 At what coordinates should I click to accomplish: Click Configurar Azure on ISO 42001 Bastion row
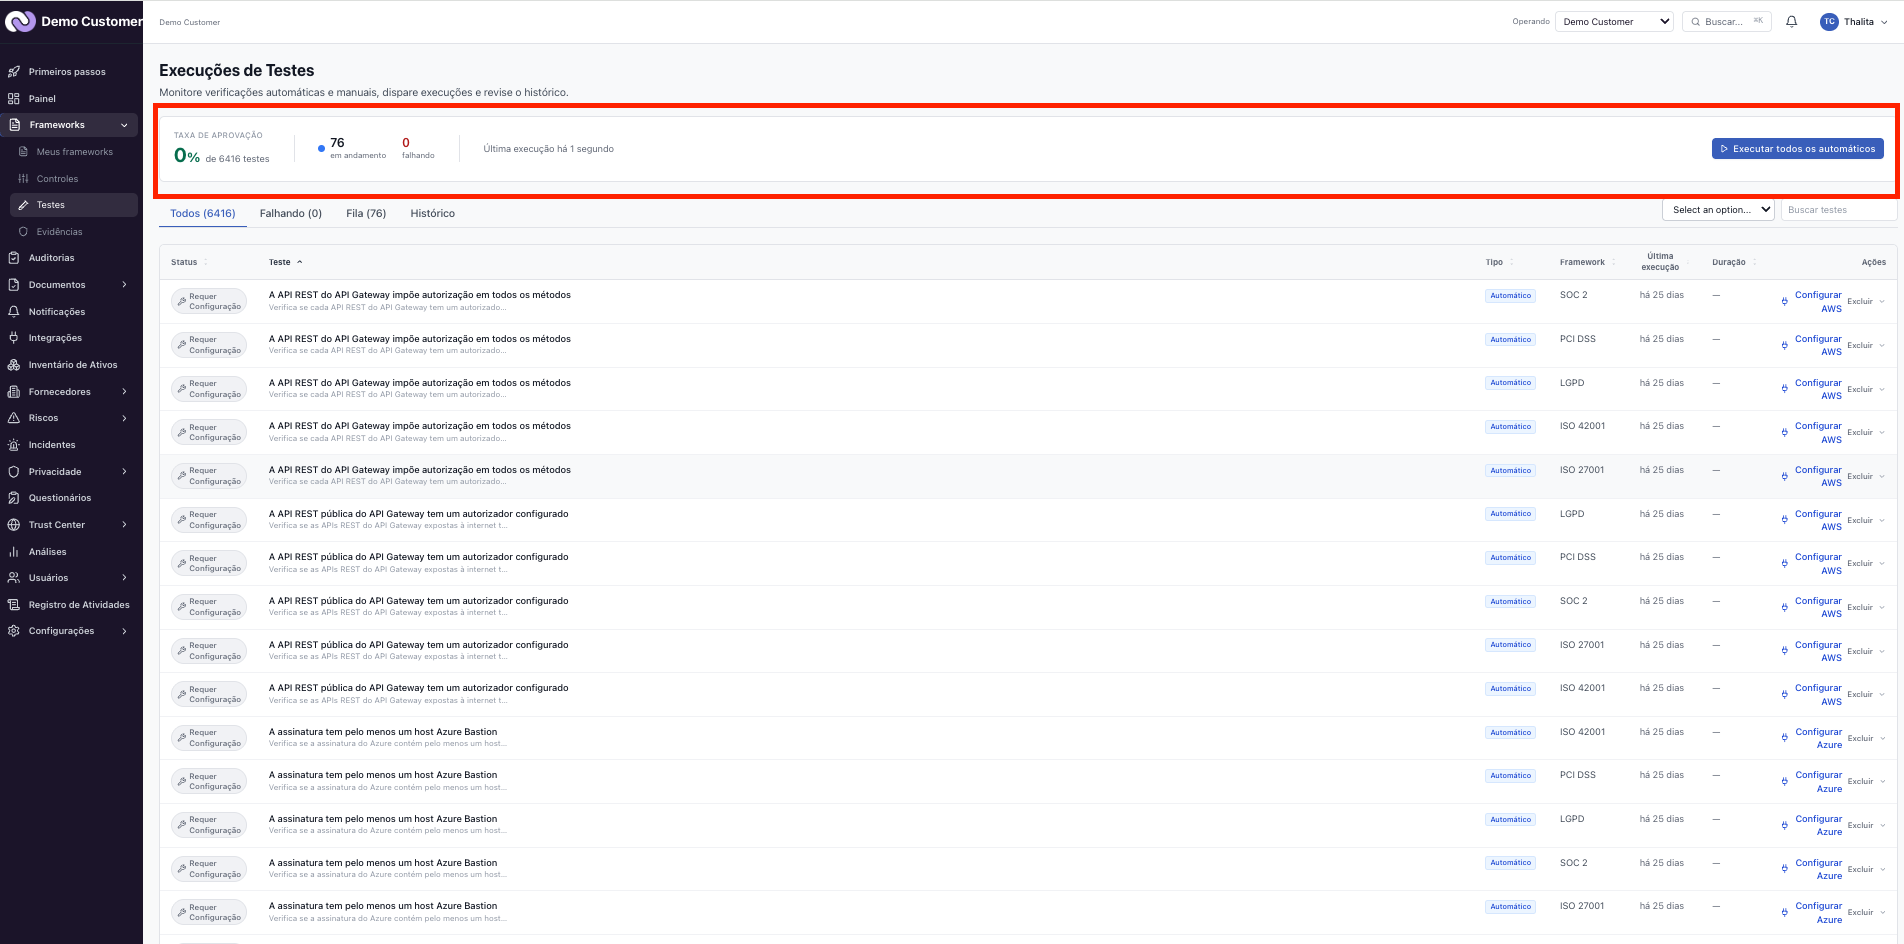(1812, 738)
